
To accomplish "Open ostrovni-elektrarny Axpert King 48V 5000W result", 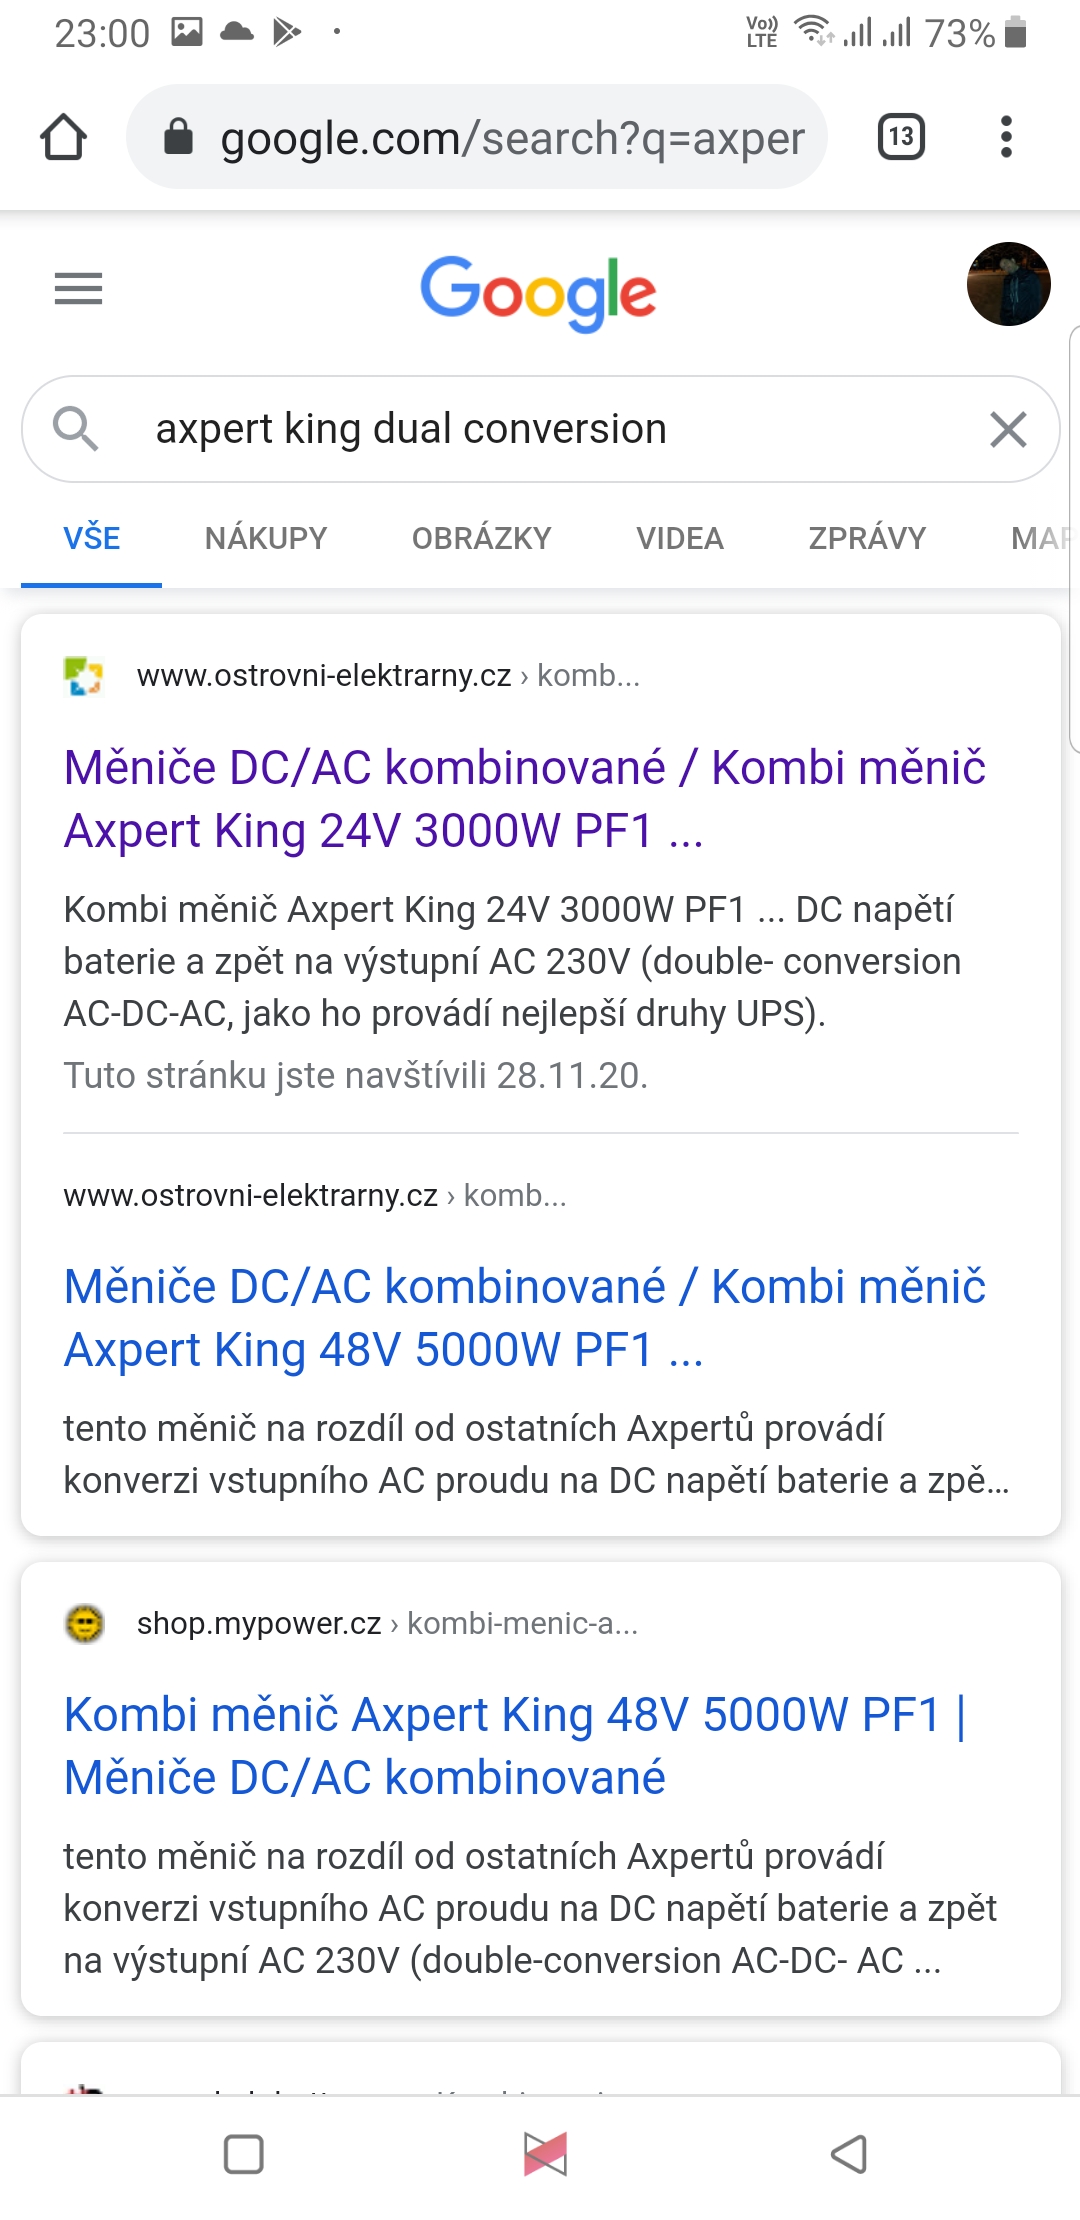I will pos(524,1317).
